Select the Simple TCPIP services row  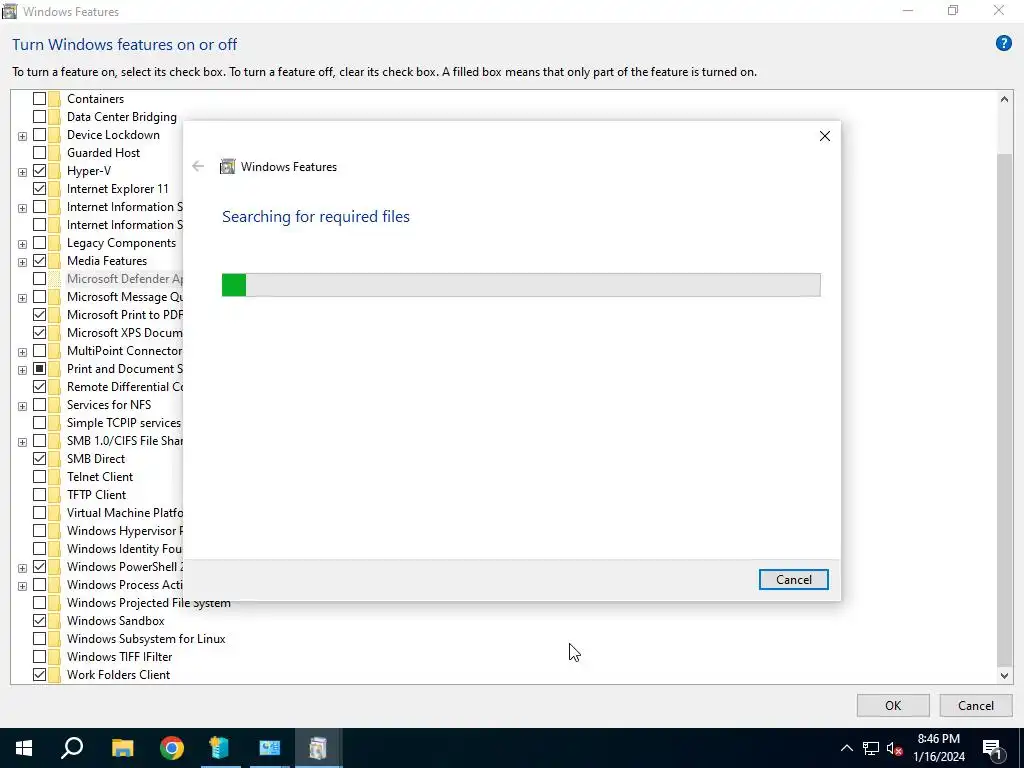tap(123, 423)
